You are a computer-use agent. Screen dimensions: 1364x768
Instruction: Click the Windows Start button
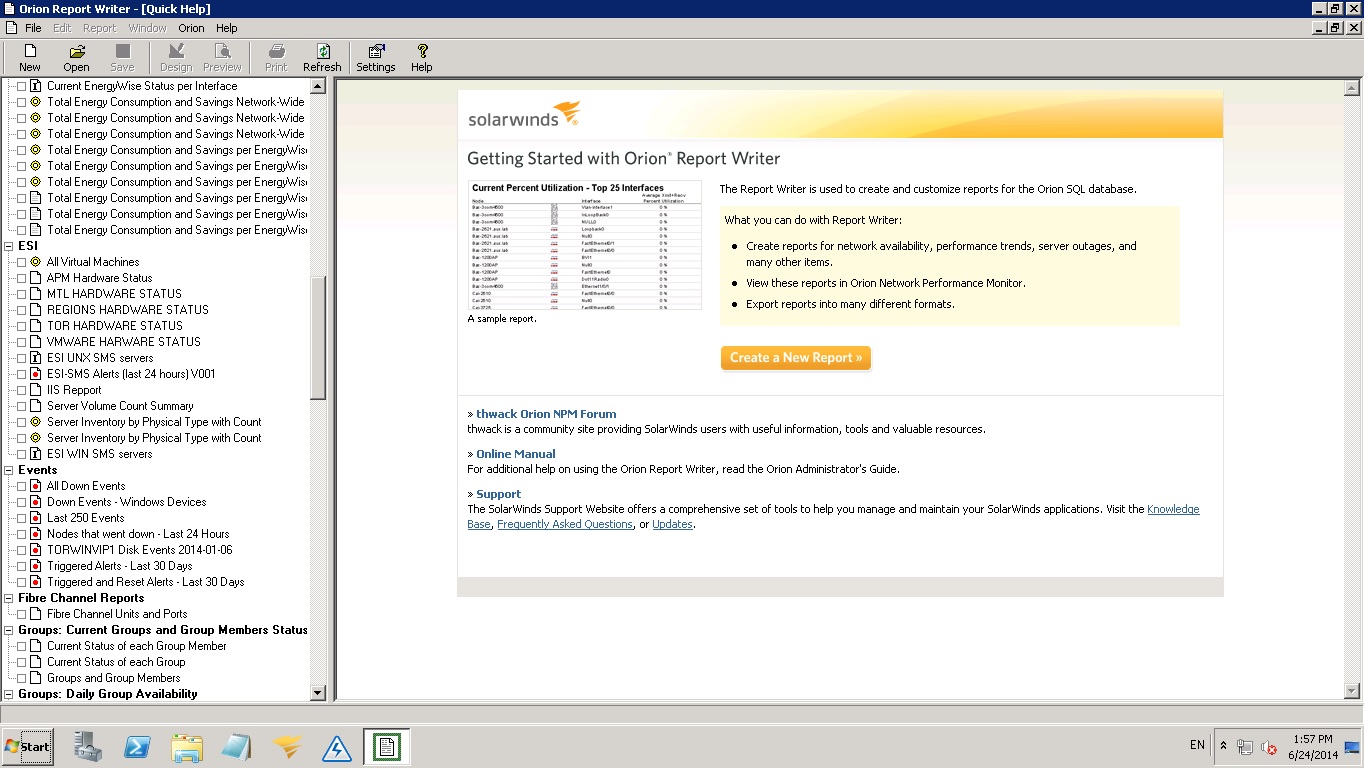point(27,747)
